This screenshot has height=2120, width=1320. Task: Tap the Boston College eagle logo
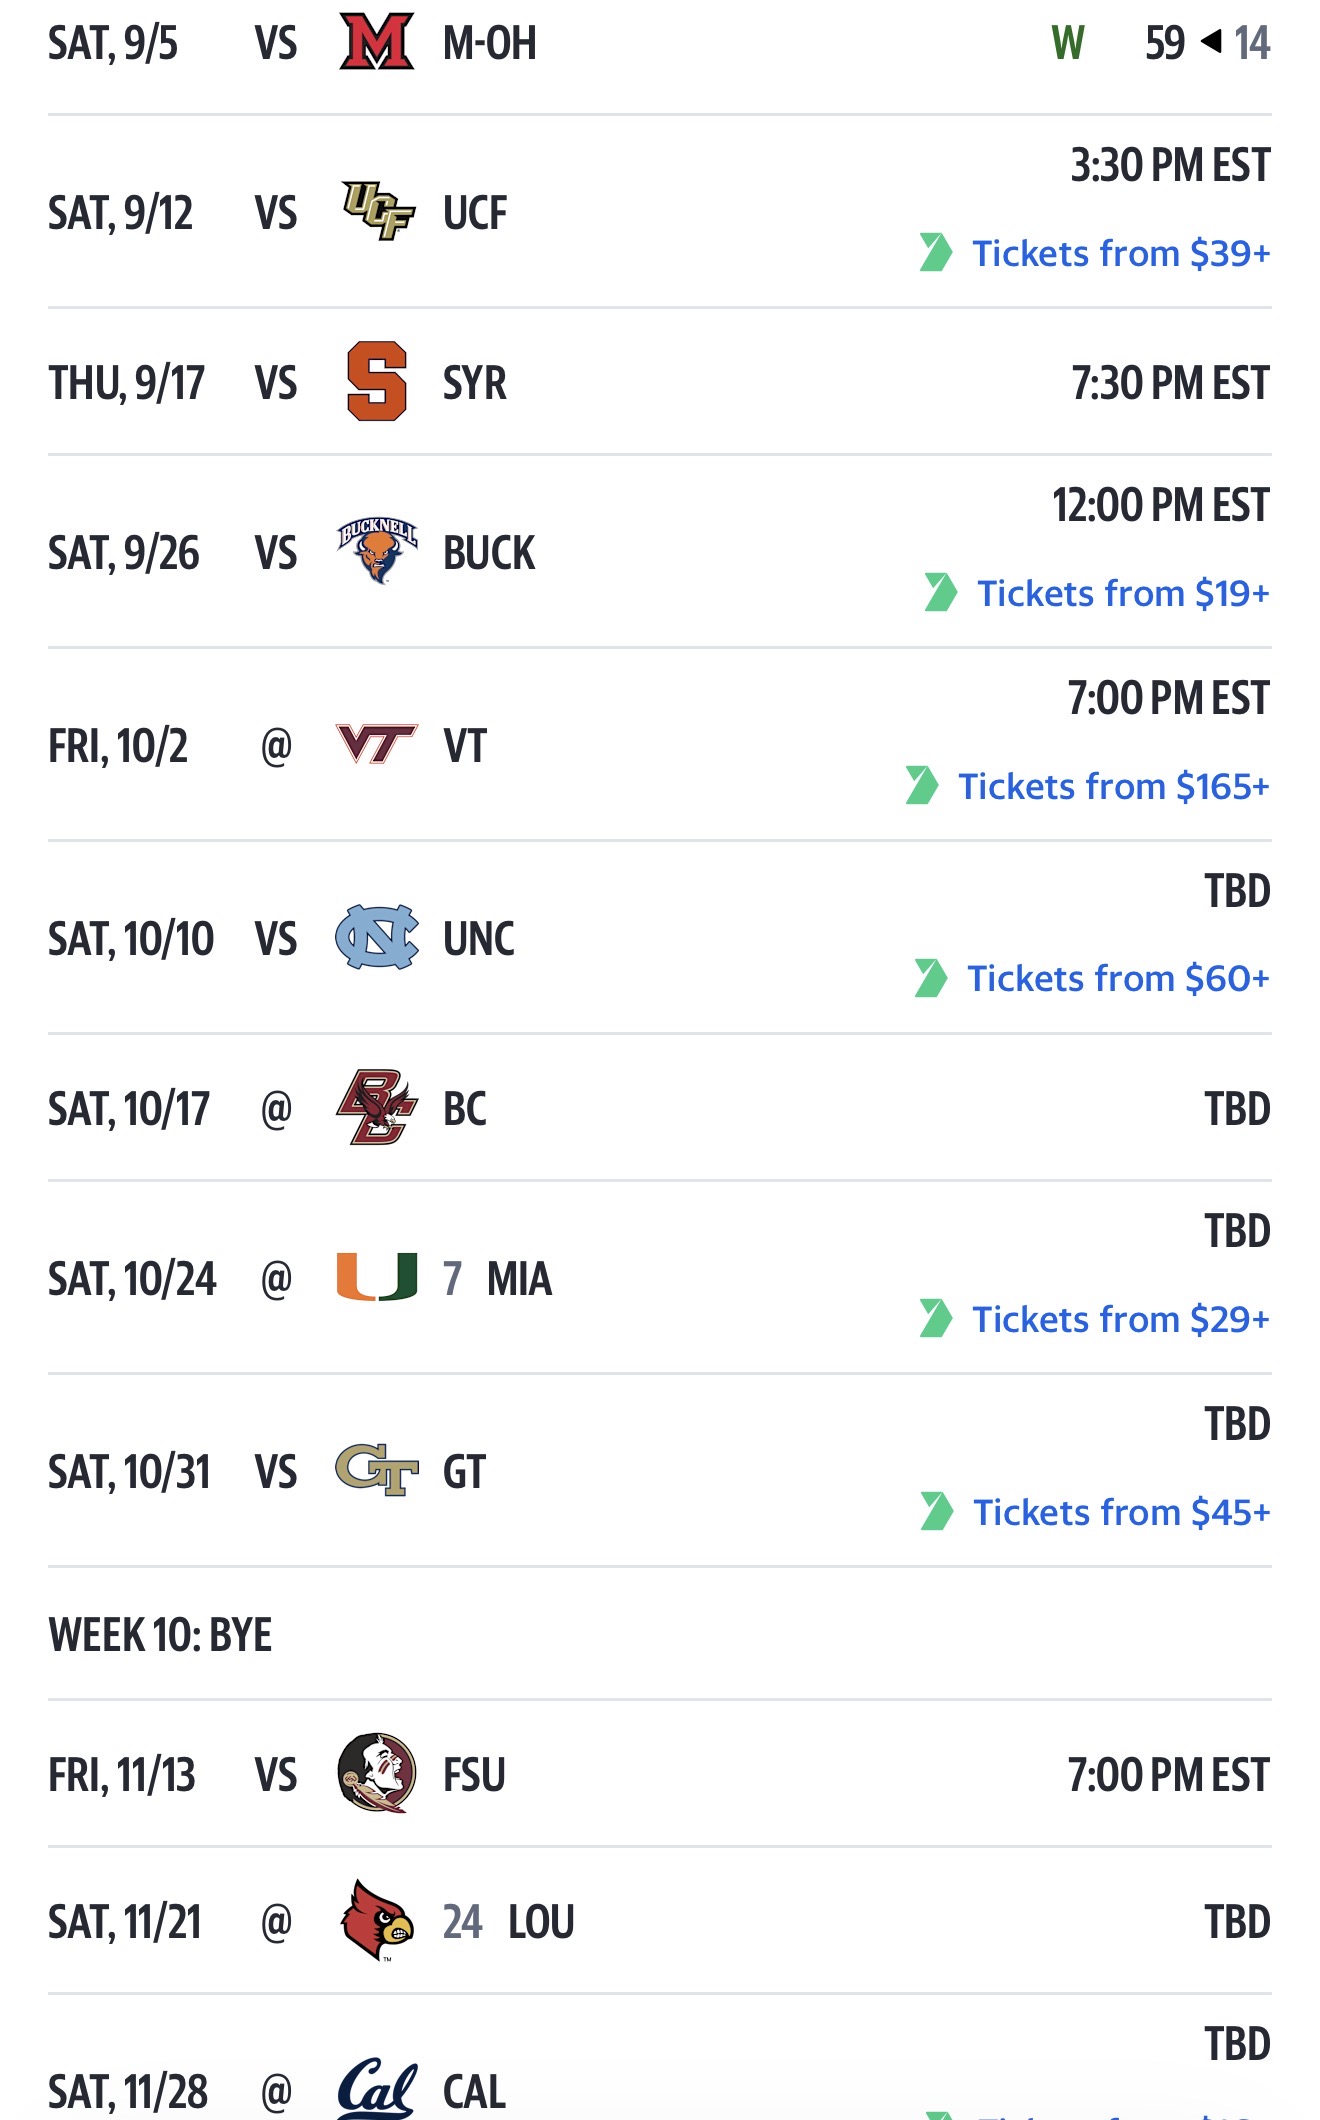377,1107
